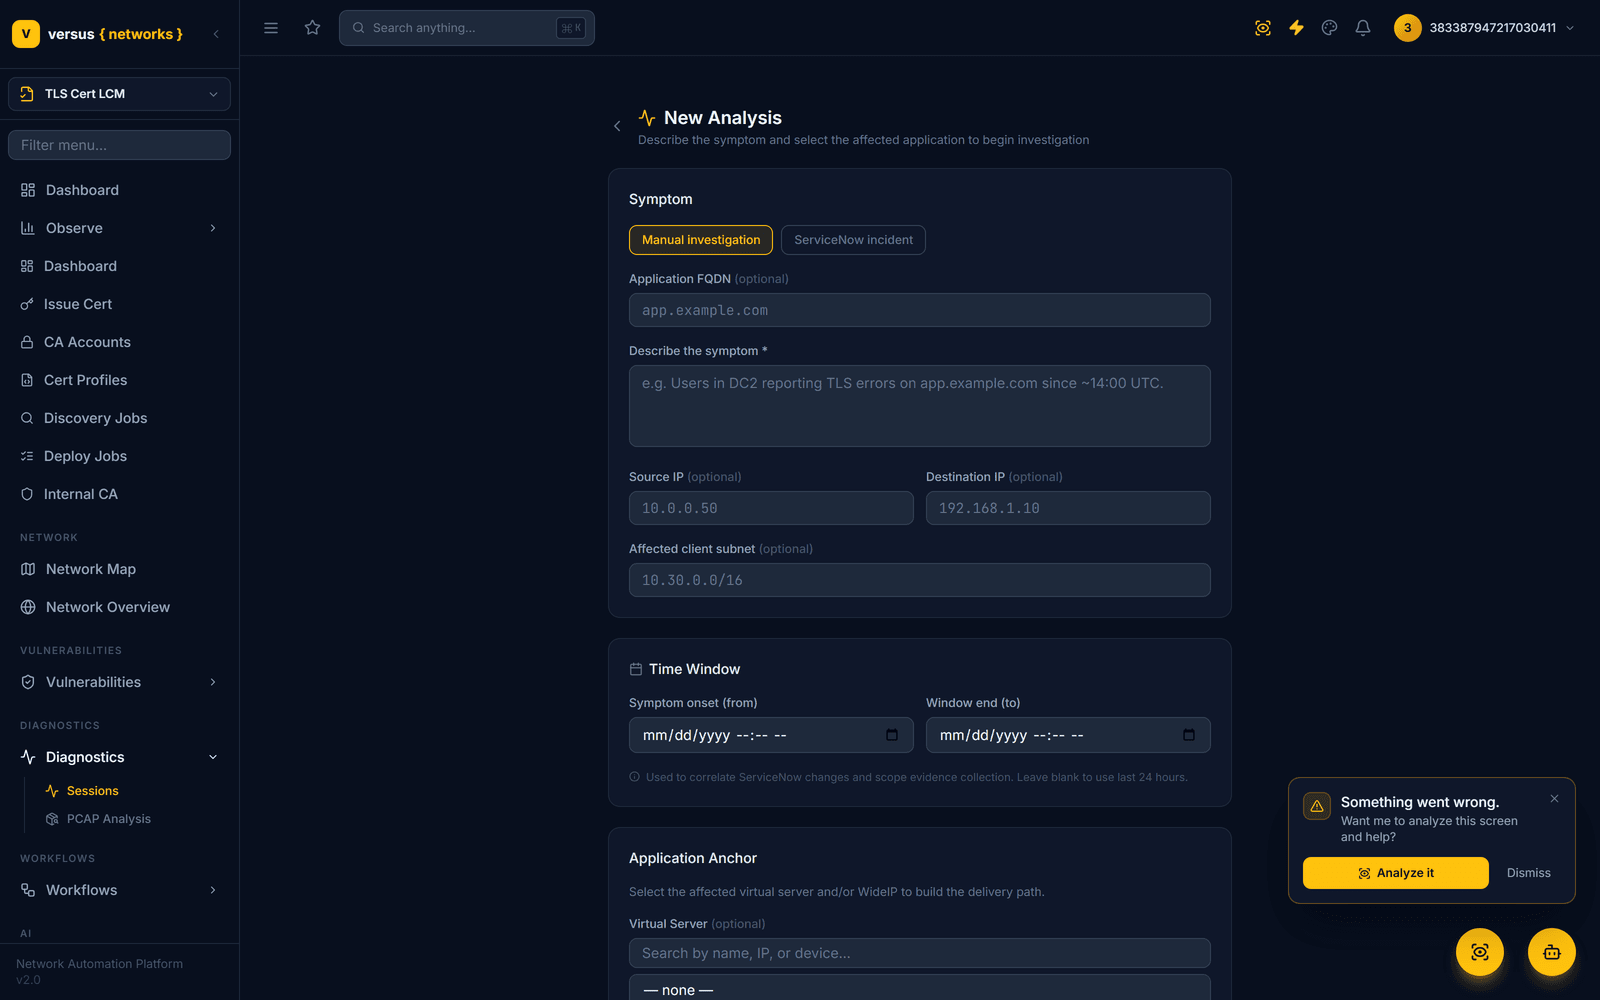
Task: Expand the Vulnerabilities menu section
Action: click(x=120, y=682)
